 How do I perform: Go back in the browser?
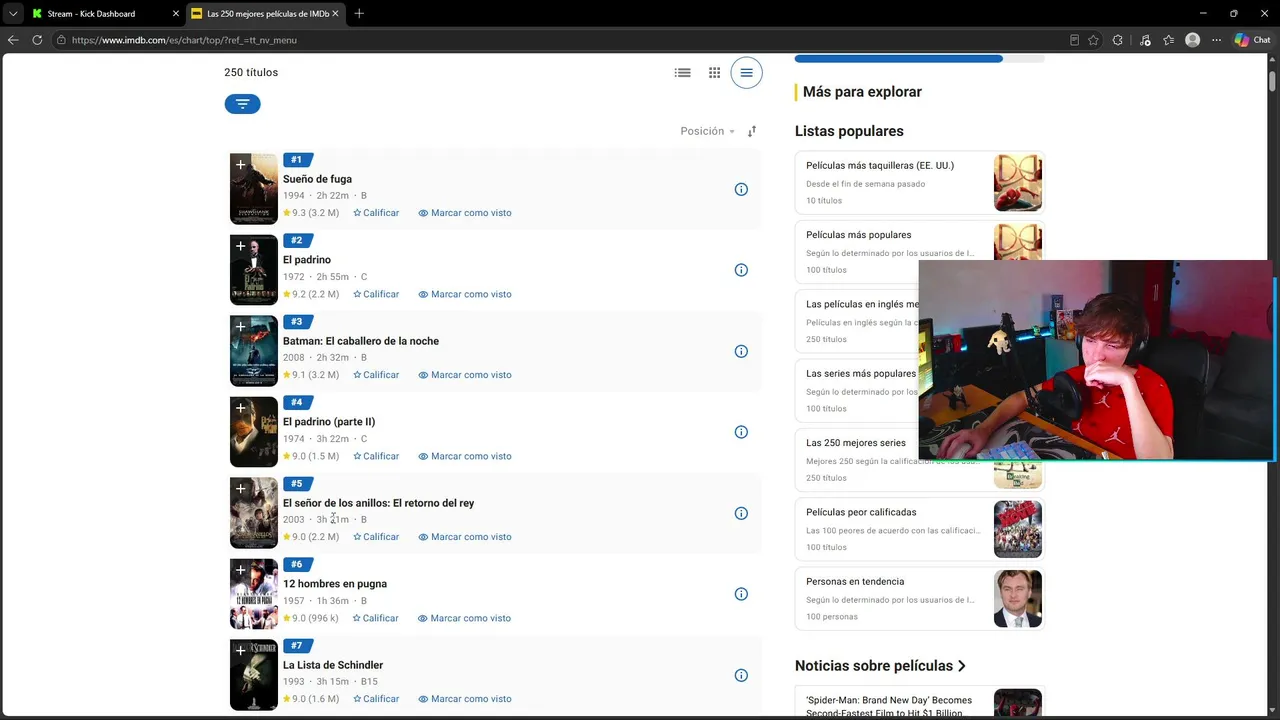click(x=13, y=40)
